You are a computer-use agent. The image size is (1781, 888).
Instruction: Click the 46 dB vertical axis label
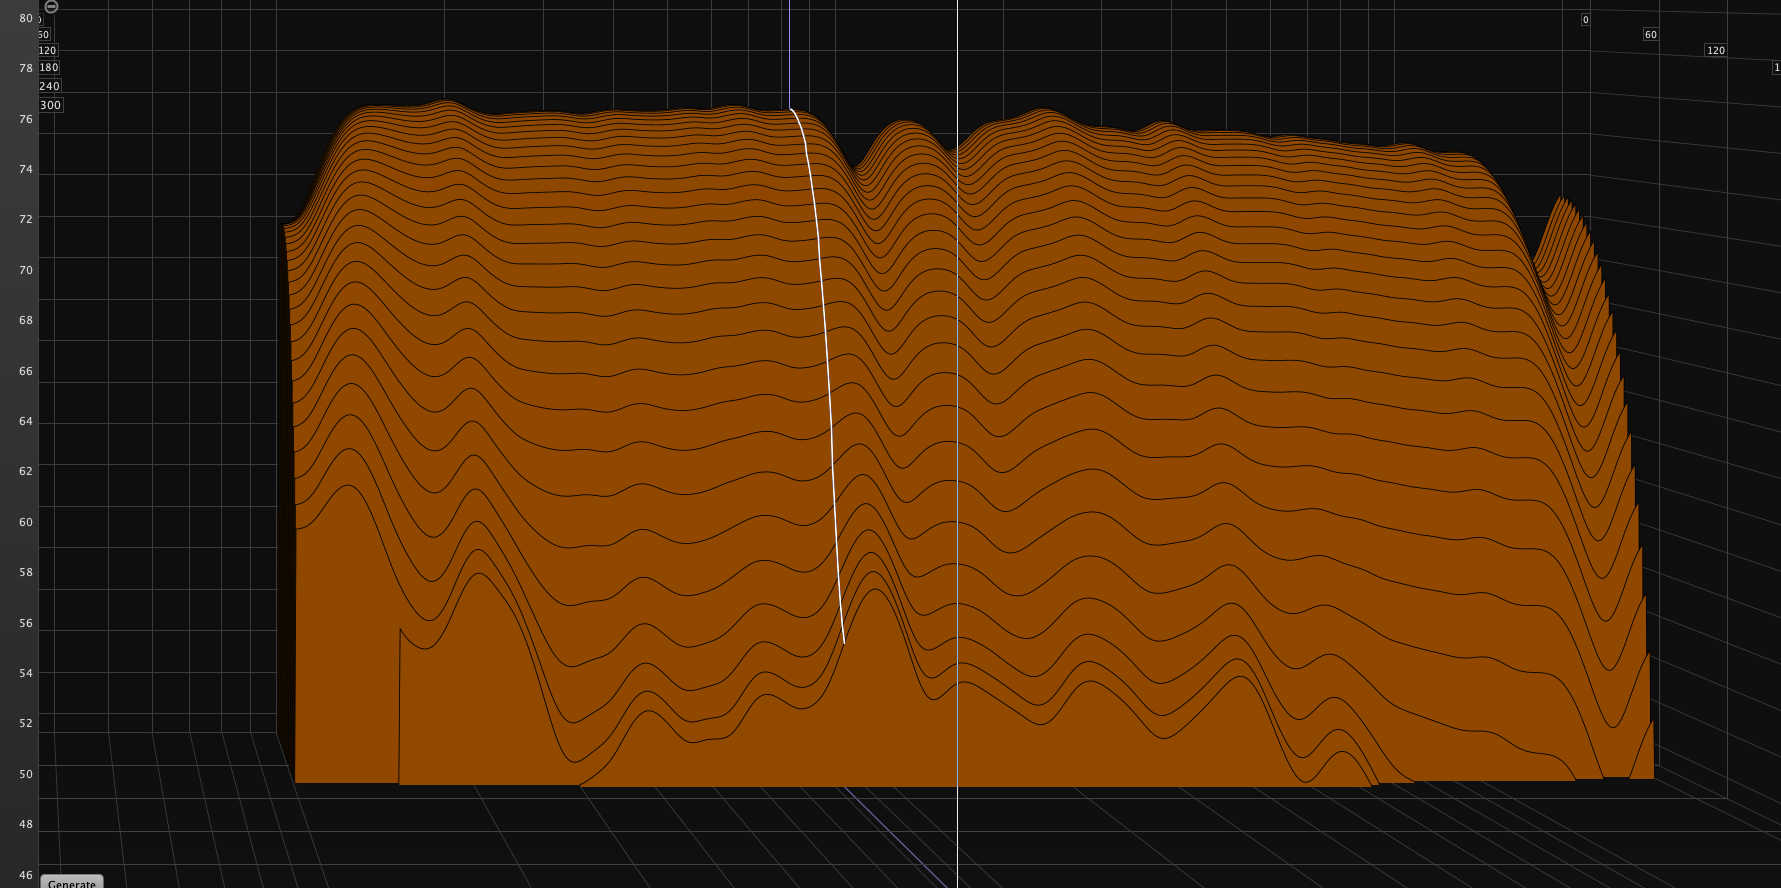point(26,875)
